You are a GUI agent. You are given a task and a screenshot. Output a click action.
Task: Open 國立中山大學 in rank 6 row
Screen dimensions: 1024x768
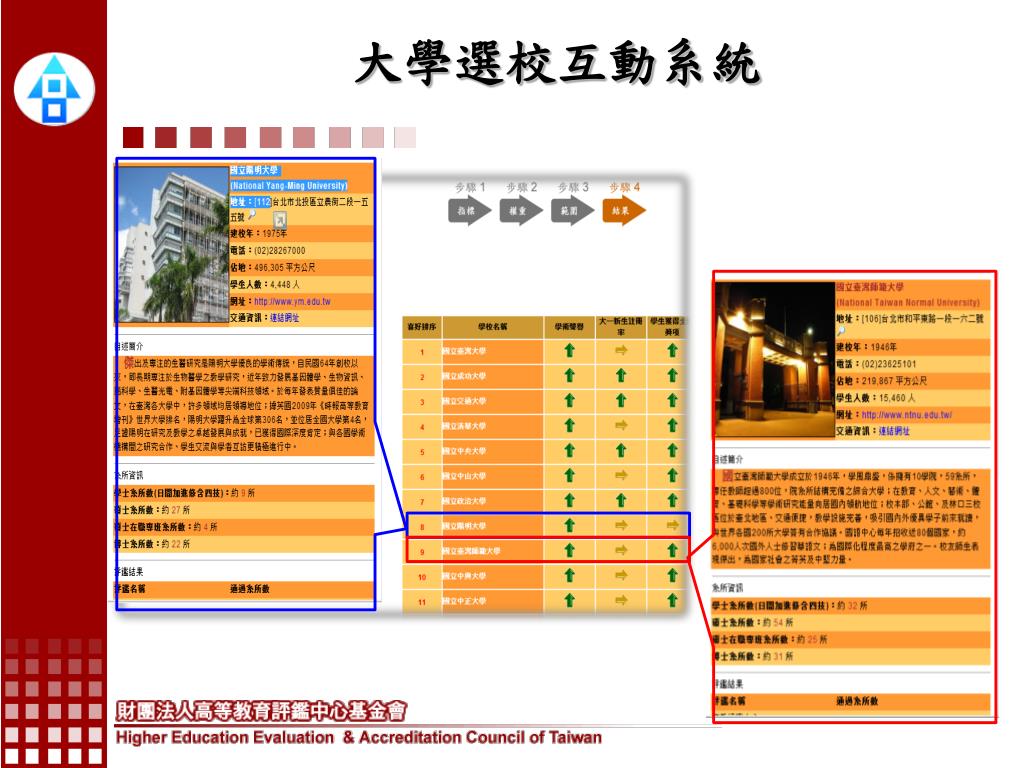click(x=464, y=476)
